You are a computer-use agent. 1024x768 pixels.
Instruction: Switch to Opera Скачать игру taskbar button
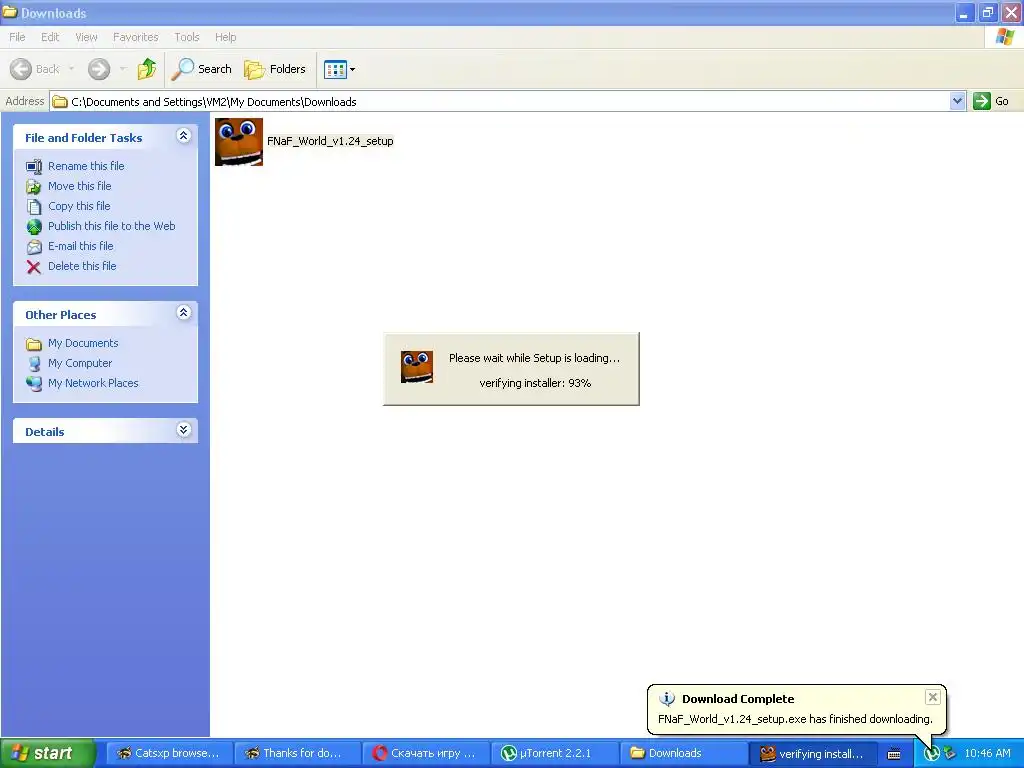[x=424, y=754]
